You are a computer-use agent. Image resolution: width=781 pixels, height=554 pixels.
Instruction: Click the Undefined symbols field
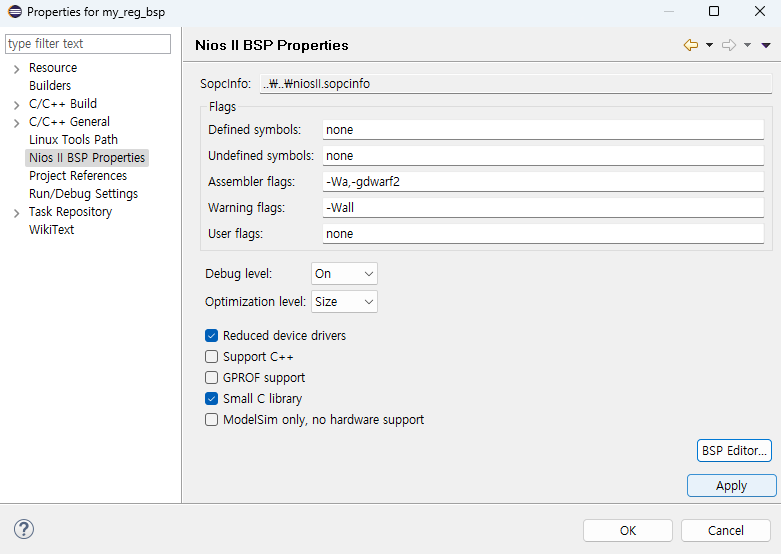click(543, 155)
